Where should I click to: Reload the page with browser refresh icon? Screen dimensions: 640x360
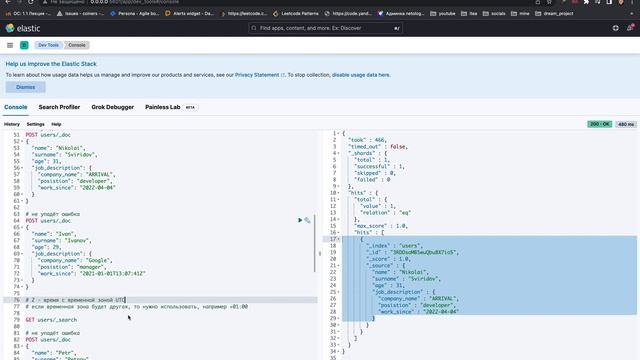click(31, 2)
